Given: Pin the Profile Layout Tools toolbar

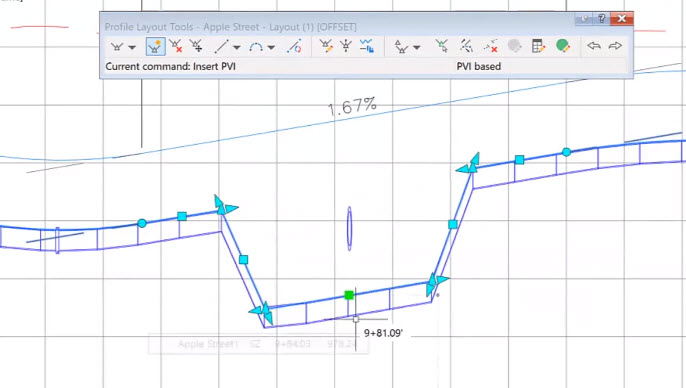Looking at the screenshot, I should tap(584, 19).
